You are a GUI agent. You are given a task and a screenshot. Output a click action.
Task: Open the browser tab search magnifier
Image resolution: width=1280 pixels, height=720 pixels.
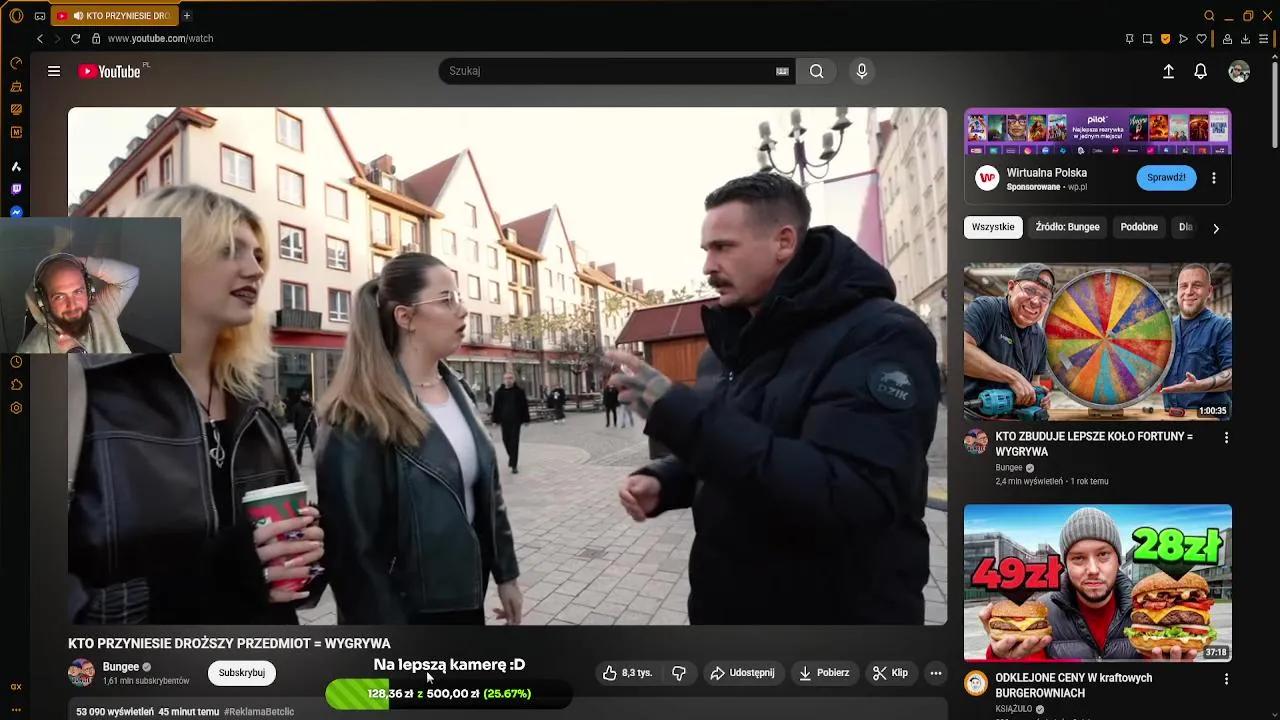(1209, 16)
